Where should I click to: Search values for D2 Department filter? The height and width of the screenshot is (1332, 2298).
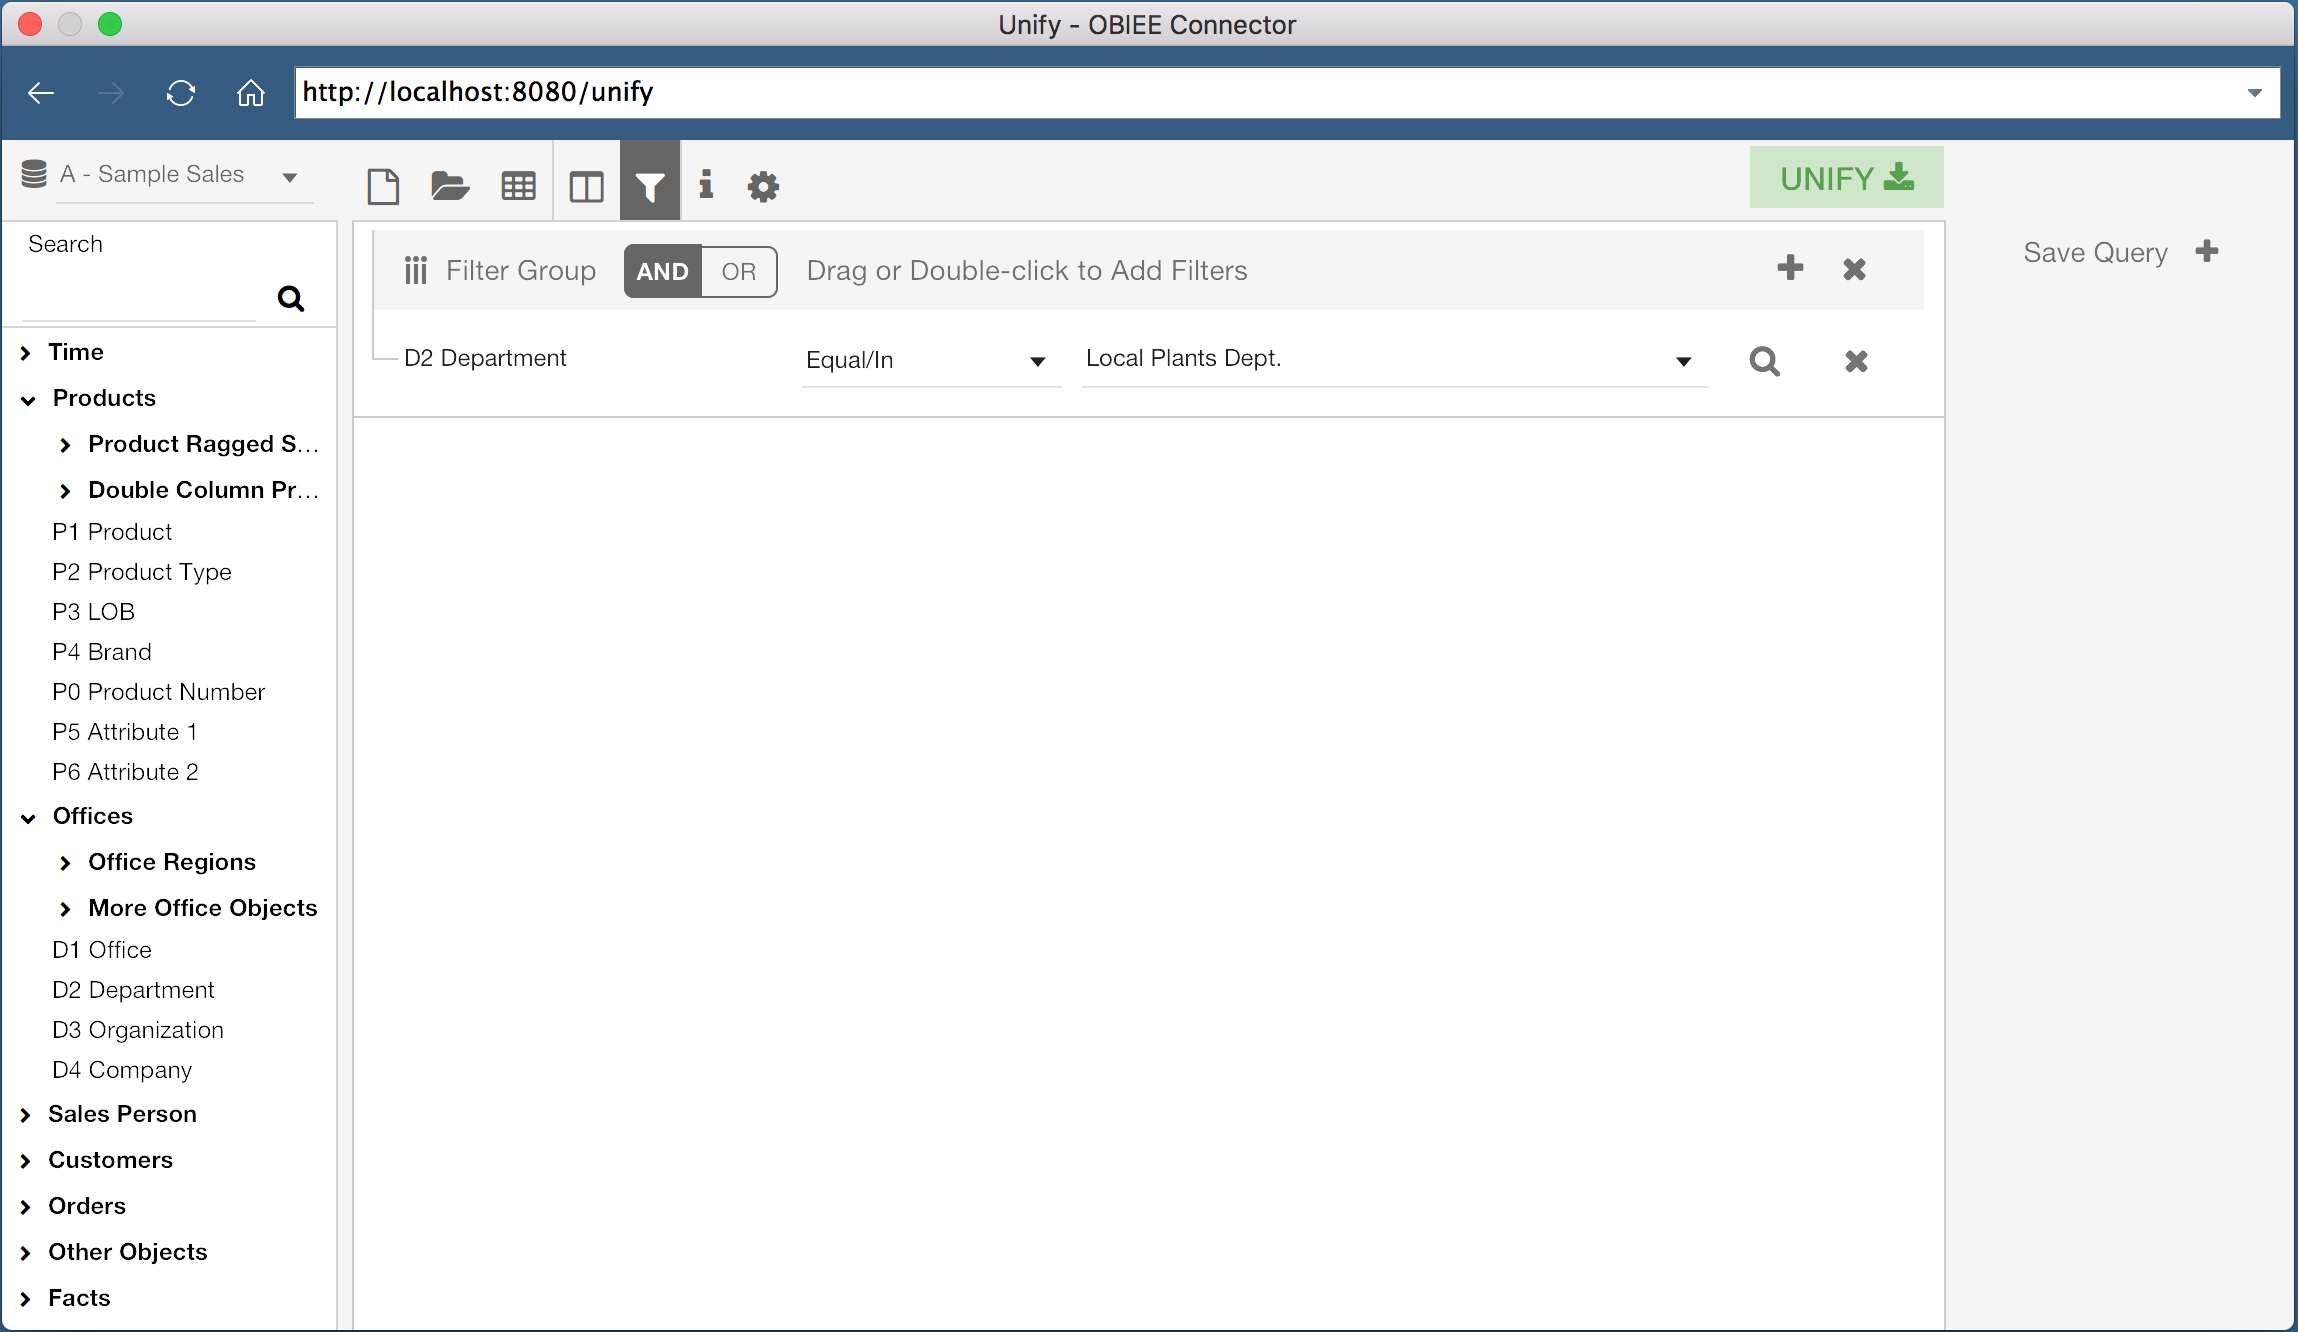tap(1764, 361)
